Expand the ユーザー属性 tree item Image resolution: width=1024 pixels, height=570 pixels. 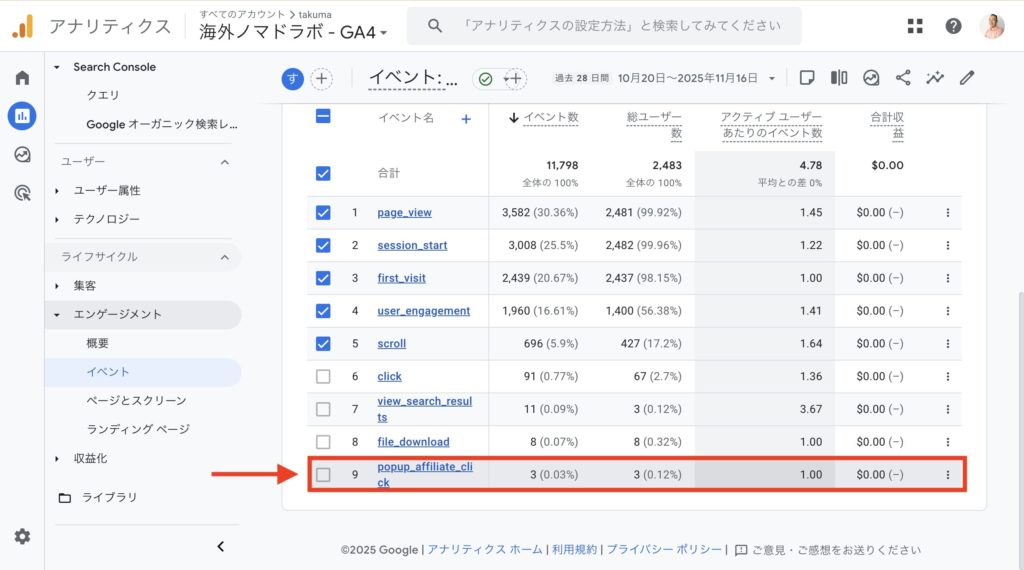(x=57, y=191)
